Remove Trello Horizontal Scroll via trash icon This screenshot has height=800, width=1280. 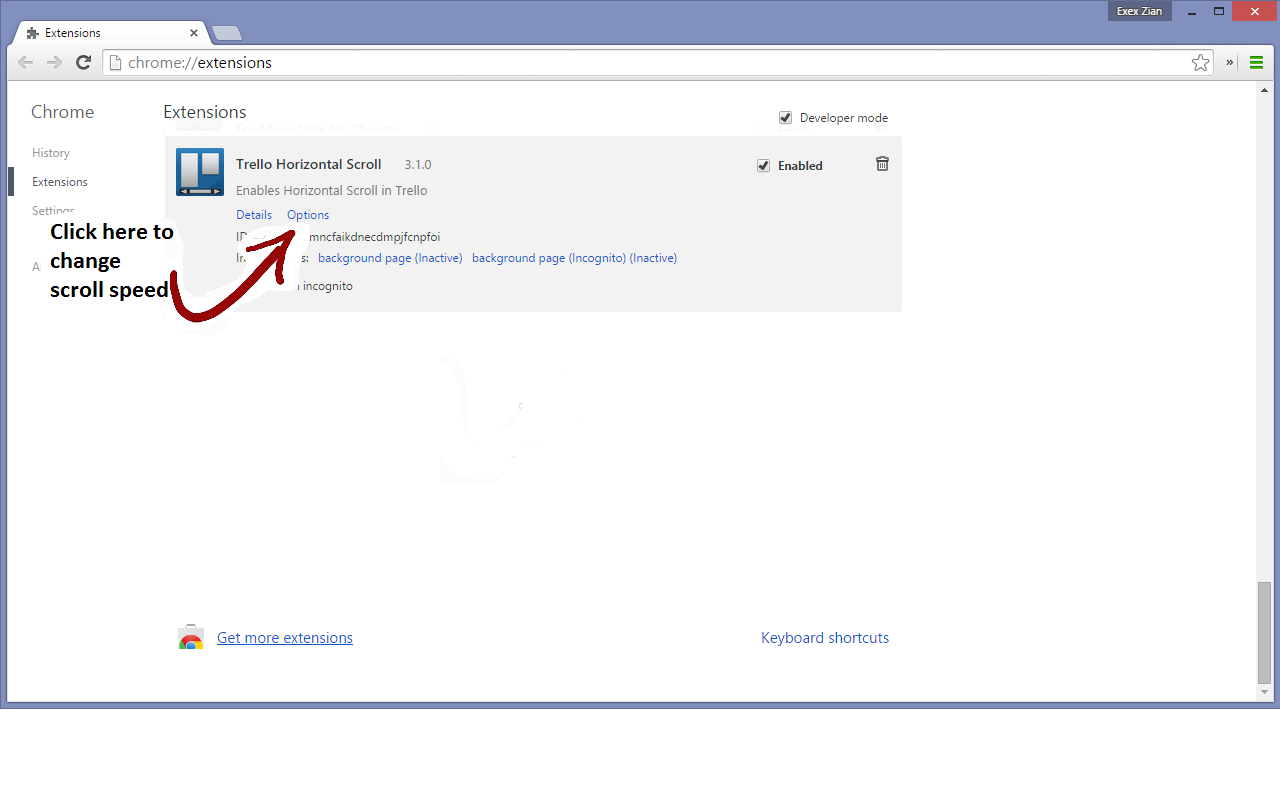pyautogui.click(x=882, y=164)
